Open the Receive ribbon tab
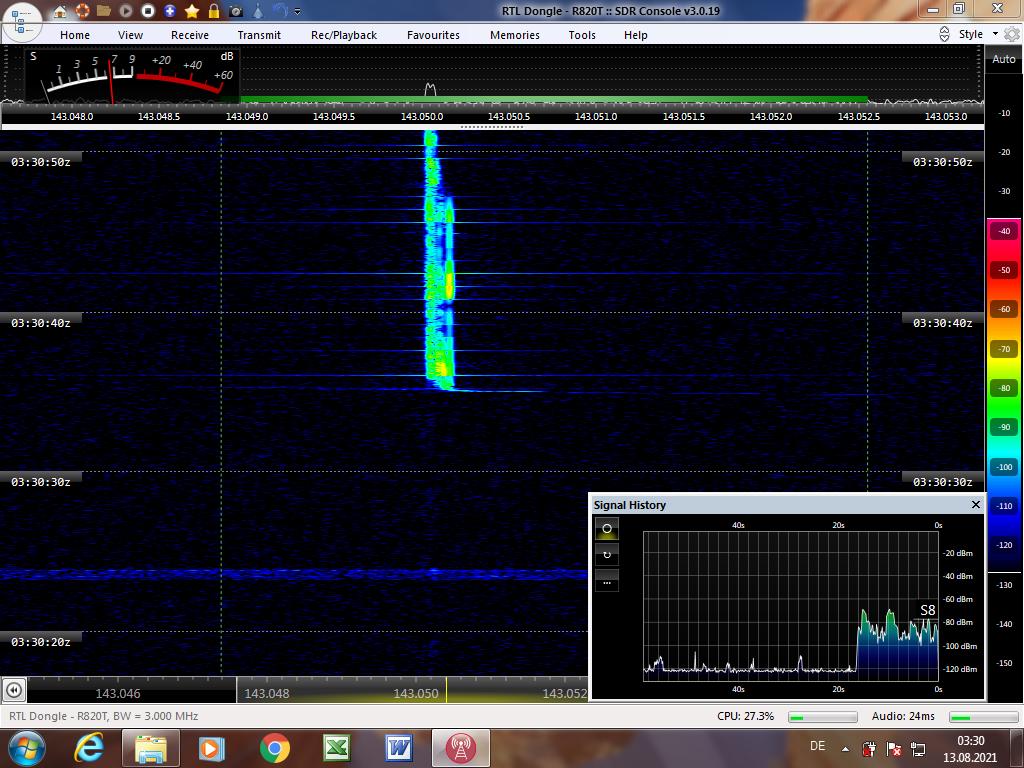Viewport: 1024px width, 768px height. 189,35
